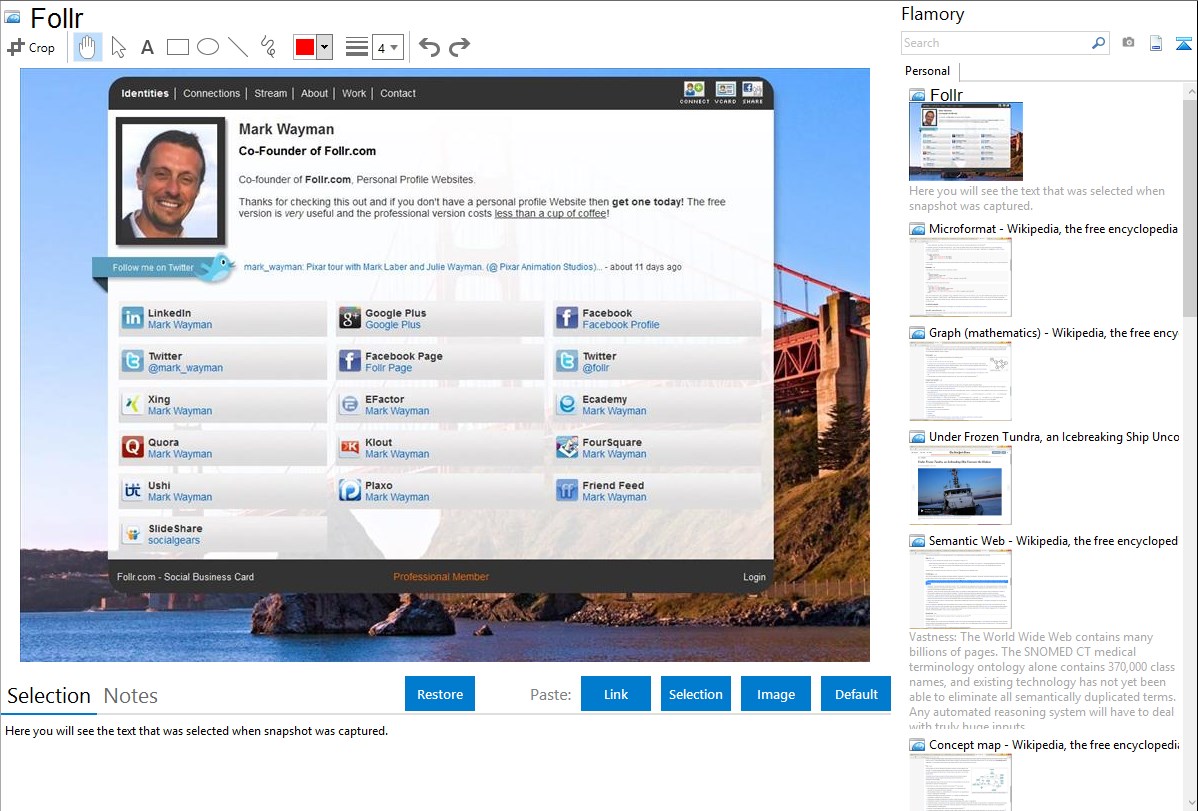Click the document page icon in Flamory header

(x=1156, y=43)
